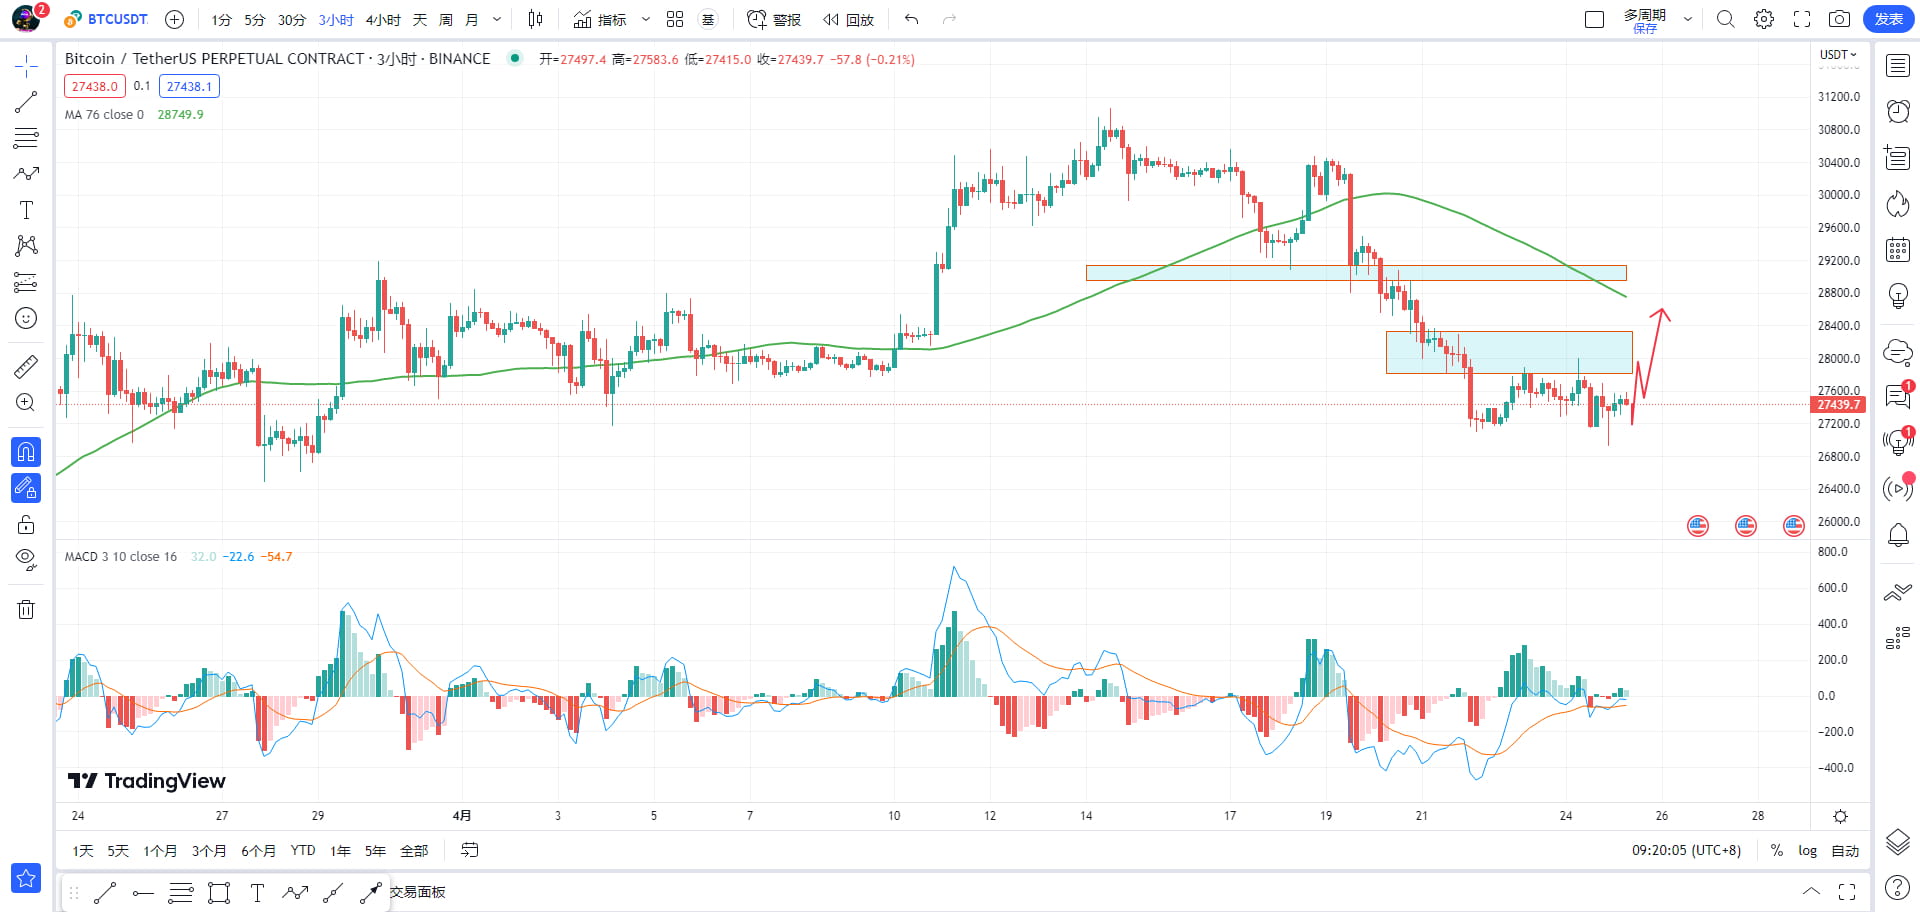Open the chats panel with notification badge
The image size is (1920, 912).
pyautogui.click(x=1897, y=396)
